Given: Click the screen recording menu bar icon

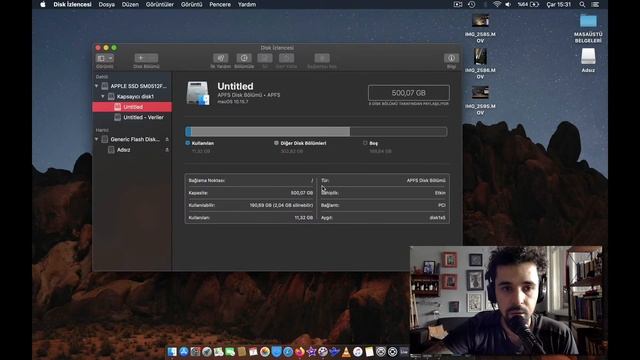Looking at the screenshot, I should pyautogui.click(x=458, y=4).
